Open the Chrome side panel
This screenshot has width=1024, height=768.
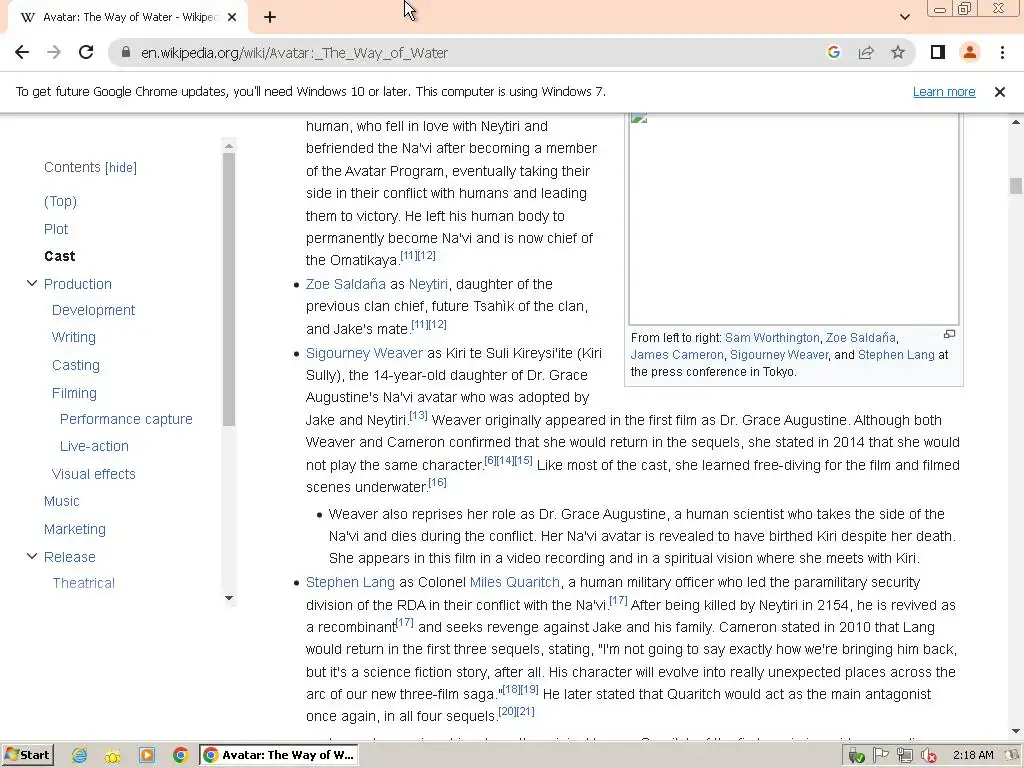[938, 52]
